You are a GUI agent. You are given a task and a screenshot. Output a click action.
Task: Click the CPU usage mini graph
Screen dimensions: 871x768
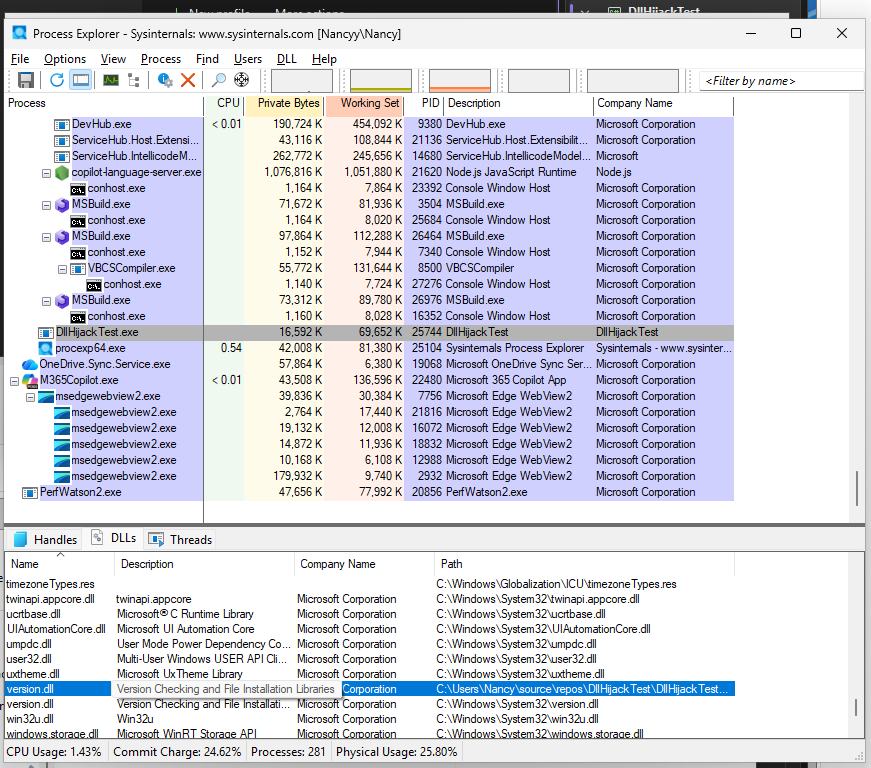pyautogui.click(x=302, y=81)
